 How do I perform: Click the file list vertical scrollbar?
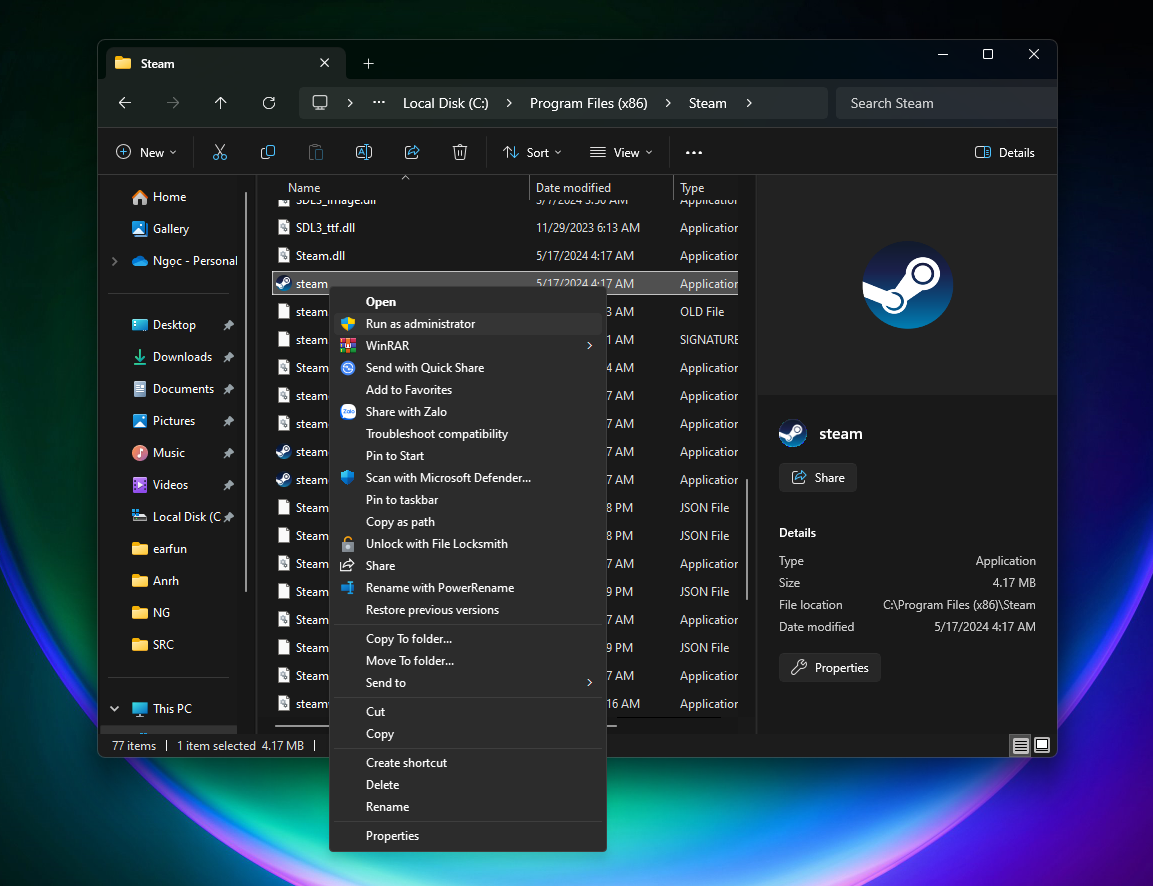click(x=747, y=539)
